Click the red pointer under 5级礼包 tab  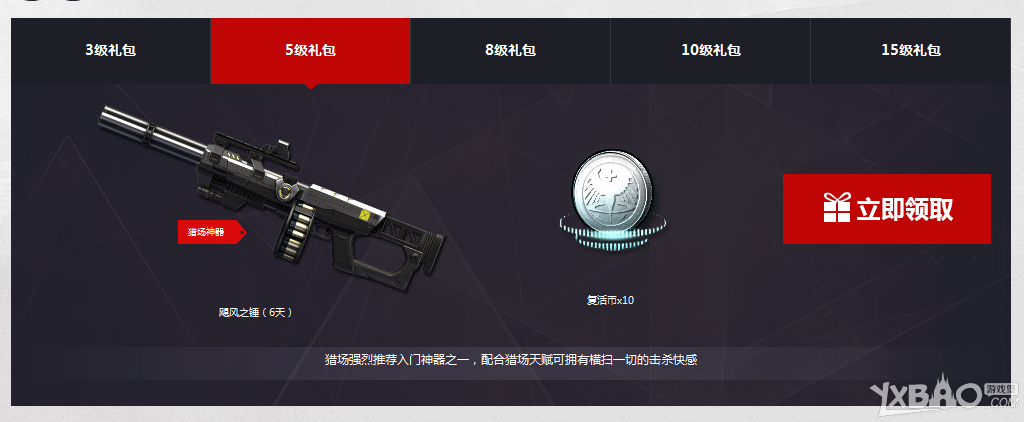[x=311, y=86]
